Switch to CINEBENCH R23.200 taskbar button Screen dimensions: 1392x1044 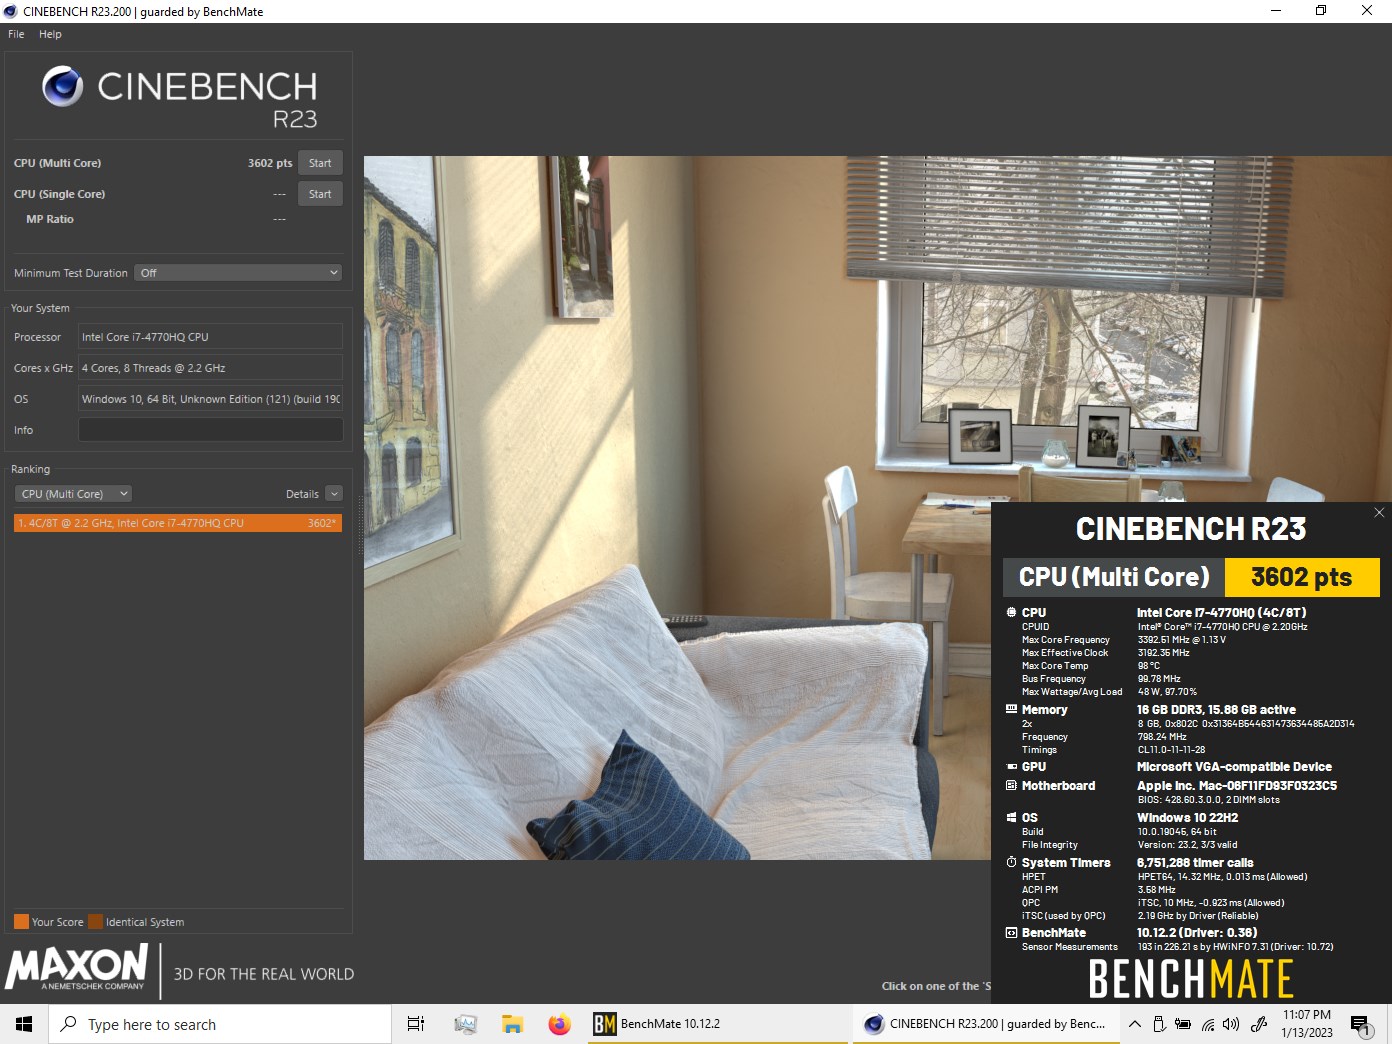coord(985,1024)
